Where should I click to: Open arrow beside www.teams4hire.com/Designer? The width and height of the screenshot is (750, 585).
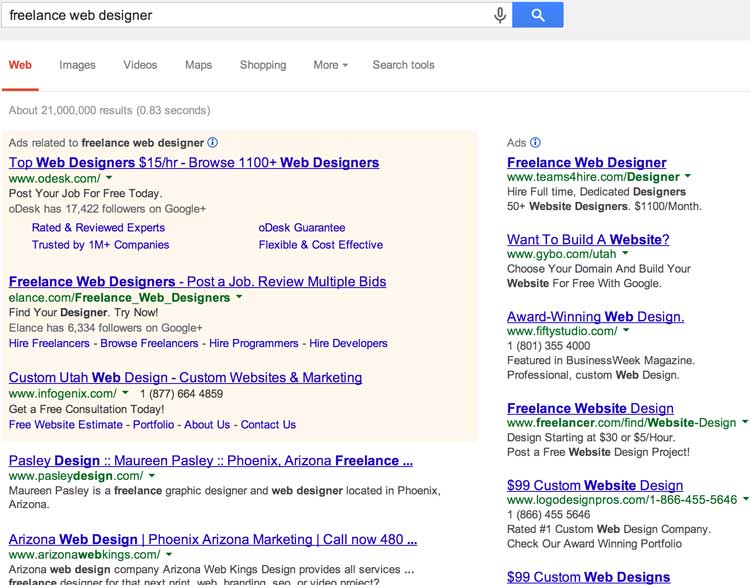point(688,178)
